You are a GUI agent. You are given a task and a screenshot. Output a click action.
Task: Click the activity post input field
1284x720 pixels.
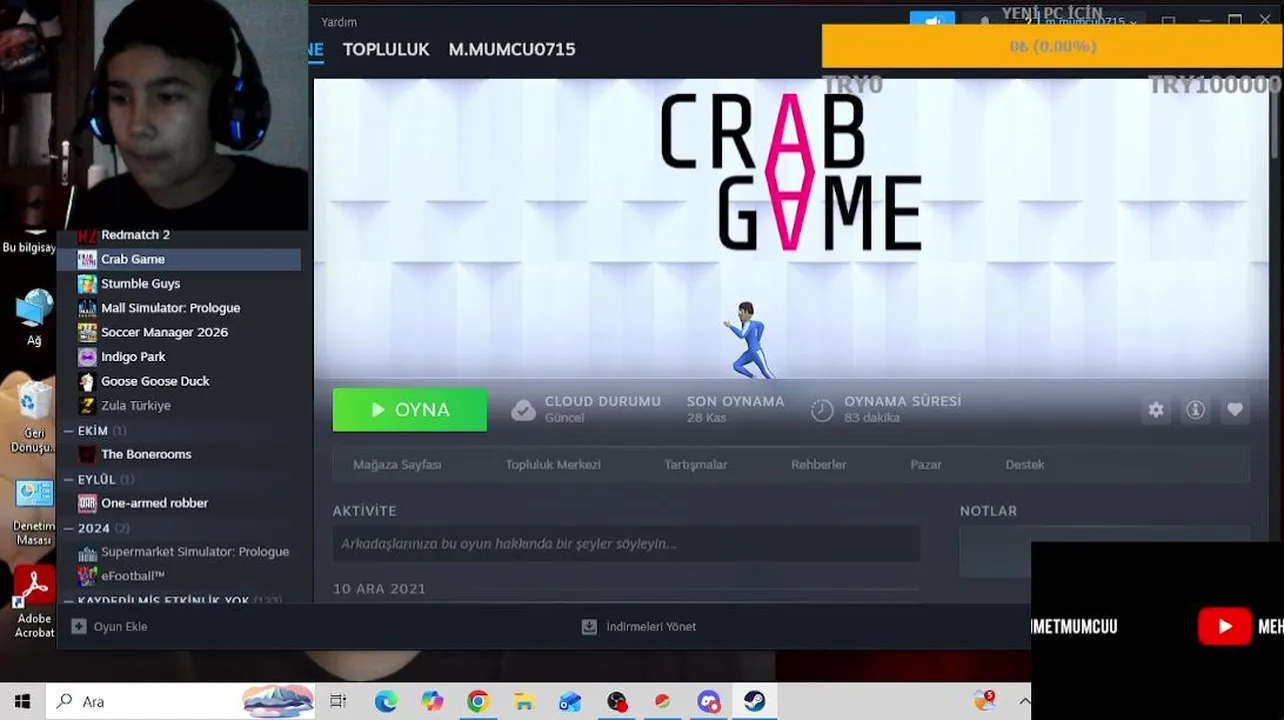point(626,544)
